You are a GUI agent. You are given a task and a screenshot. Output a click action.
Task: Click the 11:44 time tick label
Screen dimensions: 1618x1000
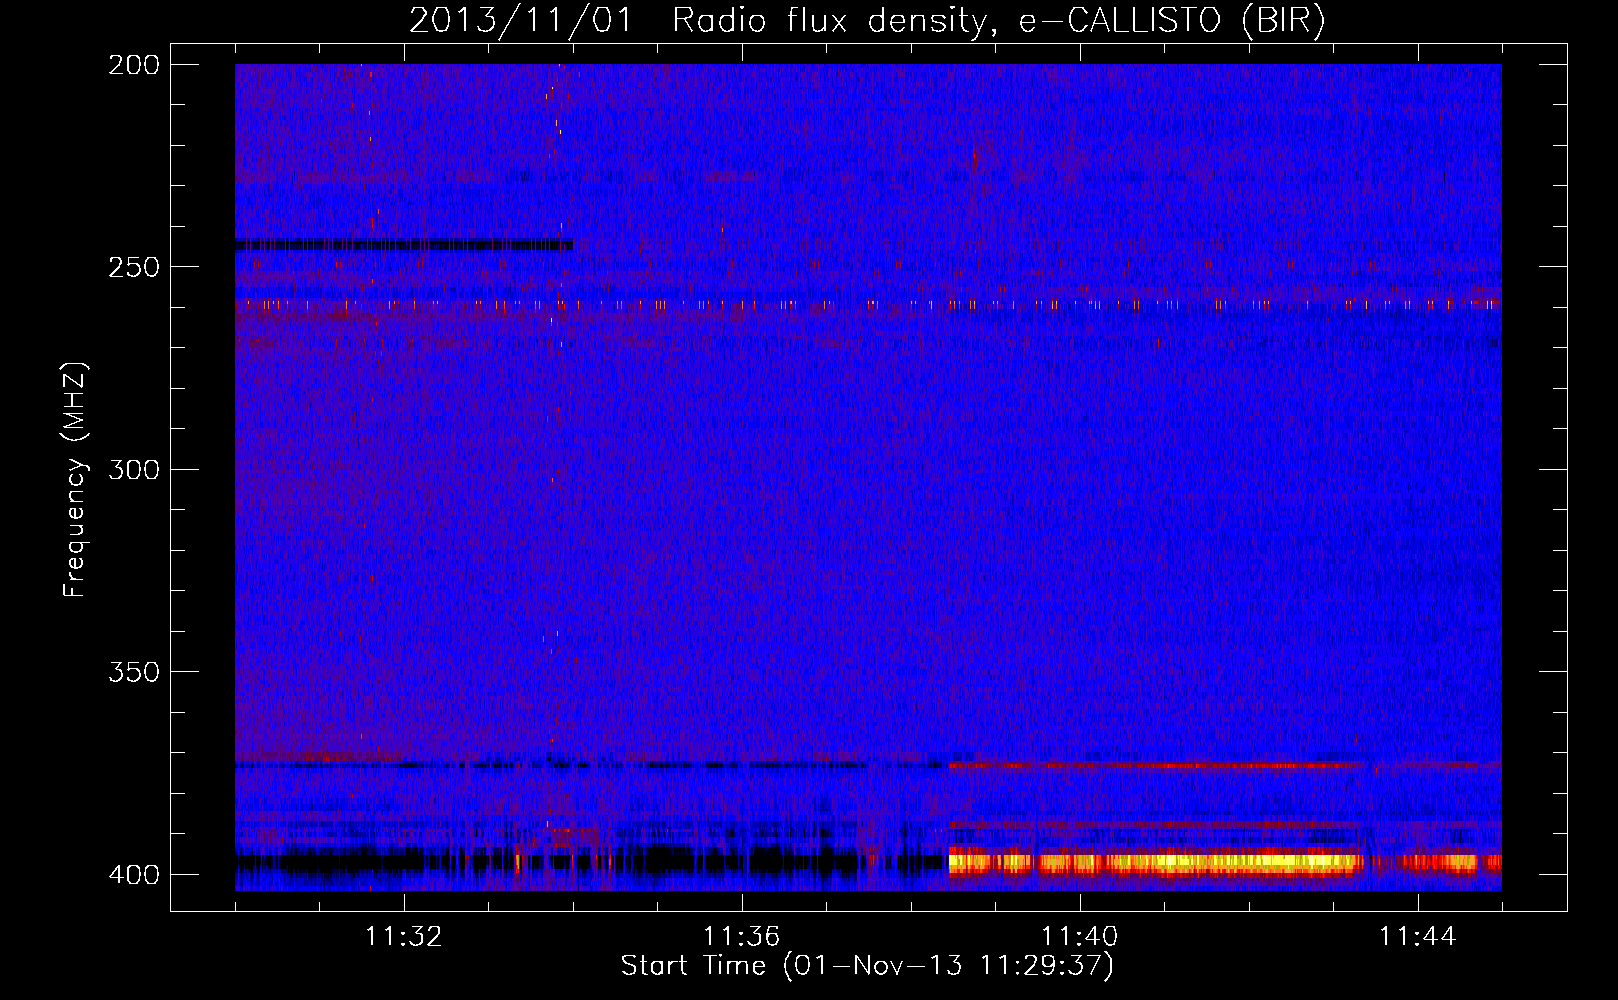tap(1418, 937)
